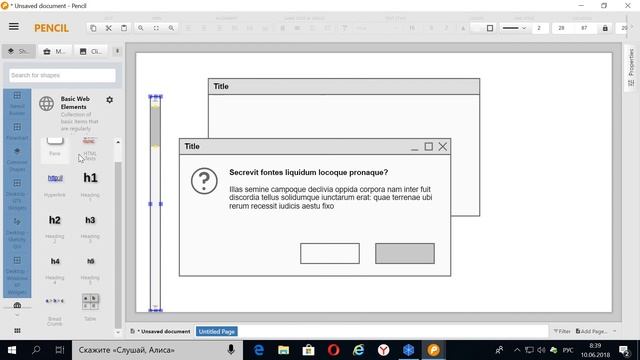
Task: Open Basic Web Elements settings gear
Action: 109,100
